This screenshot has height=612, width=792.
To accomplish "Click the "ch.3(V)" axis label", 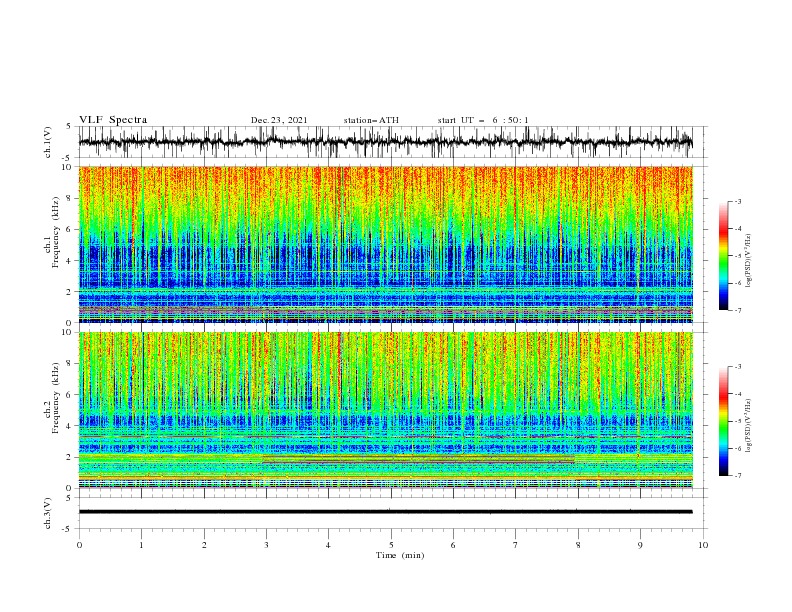I will point(48,513).
